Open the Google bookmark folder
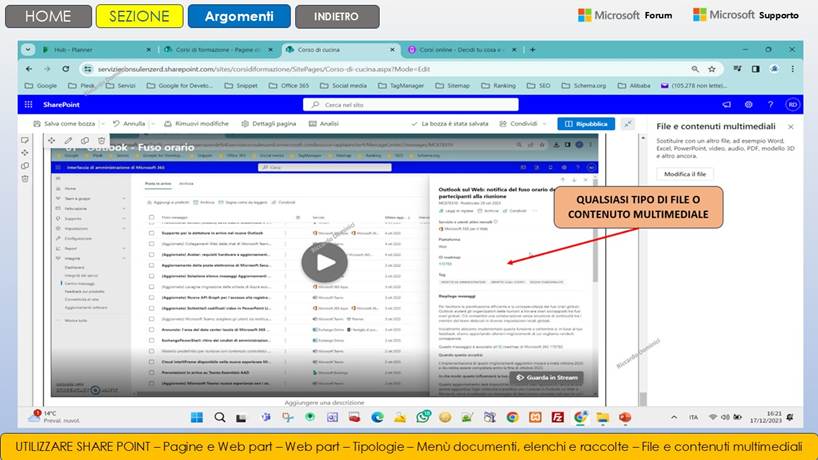Viewport: 818px width, 460px height. 41,86
